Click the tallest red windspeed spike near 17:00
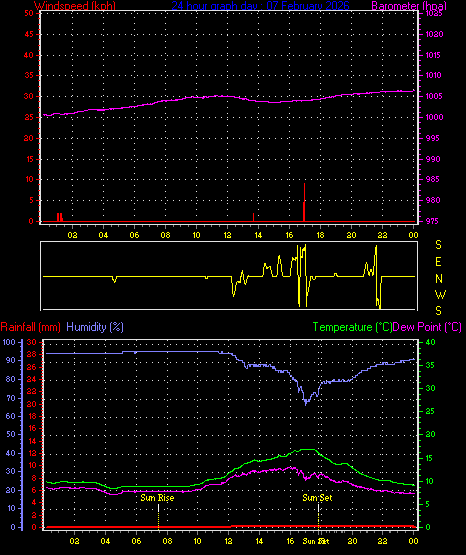 coord(304,202)
